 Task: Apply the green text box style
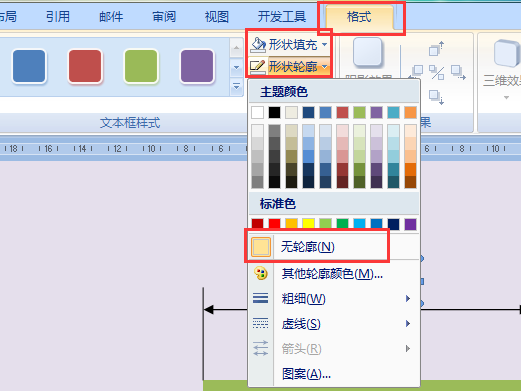pos(141,66)
